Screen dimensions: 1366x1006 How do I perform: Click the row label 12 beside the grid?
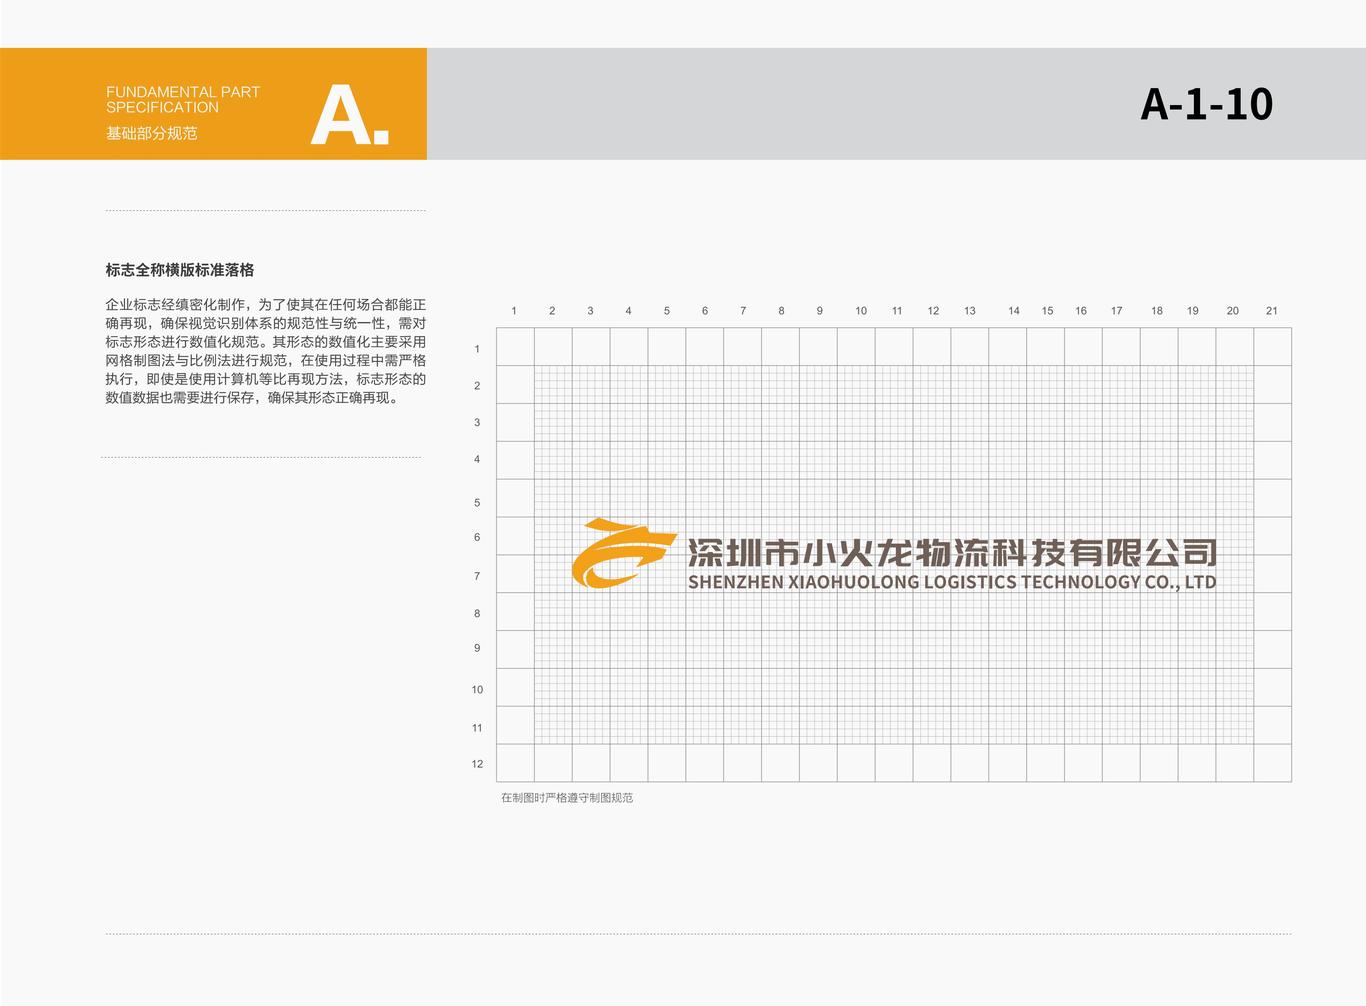tap(477, 764)
